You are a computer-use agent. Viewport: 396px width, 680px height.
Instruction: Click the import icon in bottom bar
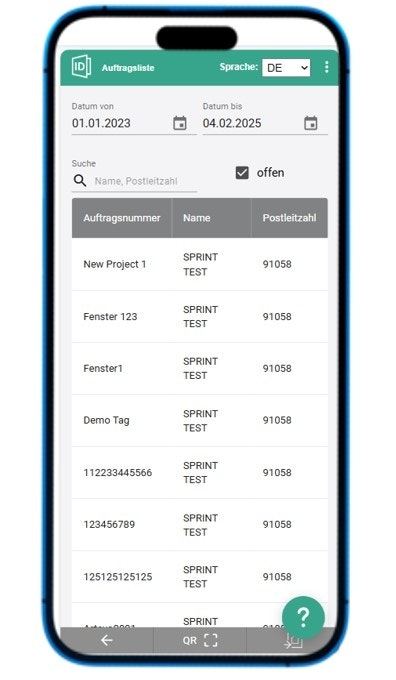[x=293, y=641]
